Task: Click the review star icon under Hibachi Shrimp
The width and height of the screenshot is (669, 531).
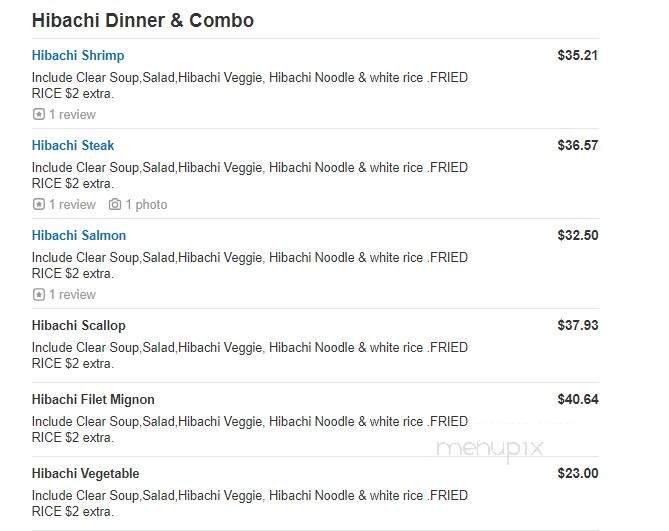Action: (x=39, y=115)
